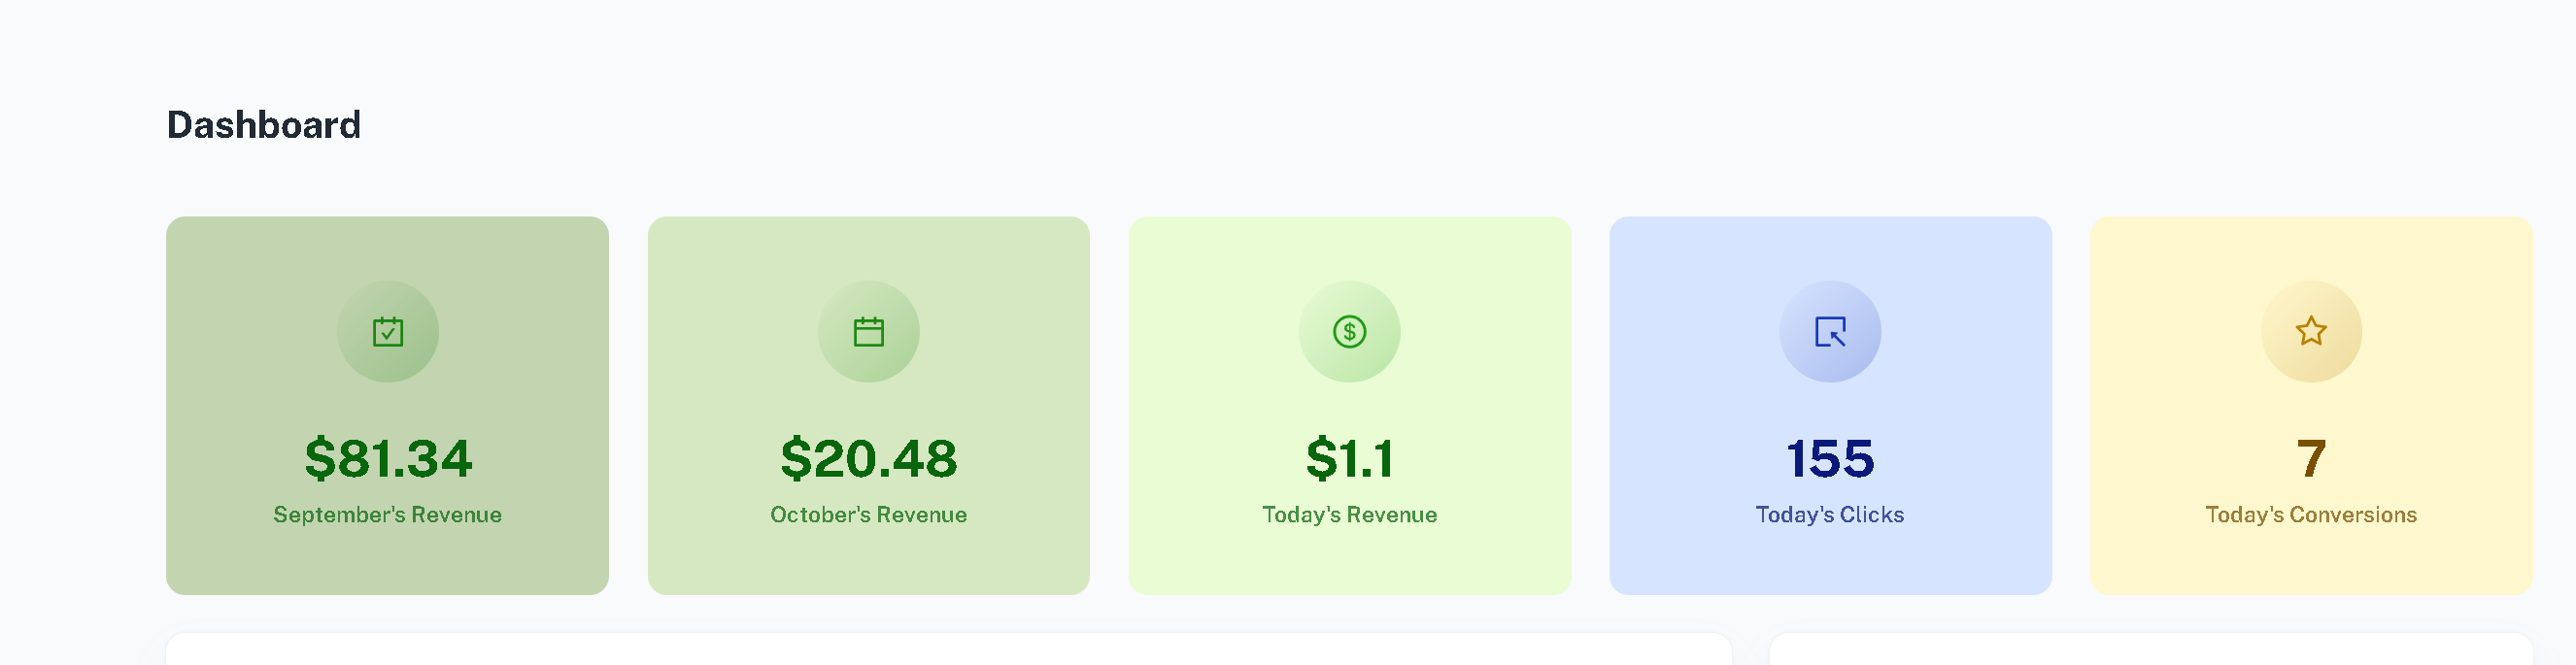
Task: Select the blue Today's Clicks card background
Action: pyautogui.click(x=1830, y=405)
